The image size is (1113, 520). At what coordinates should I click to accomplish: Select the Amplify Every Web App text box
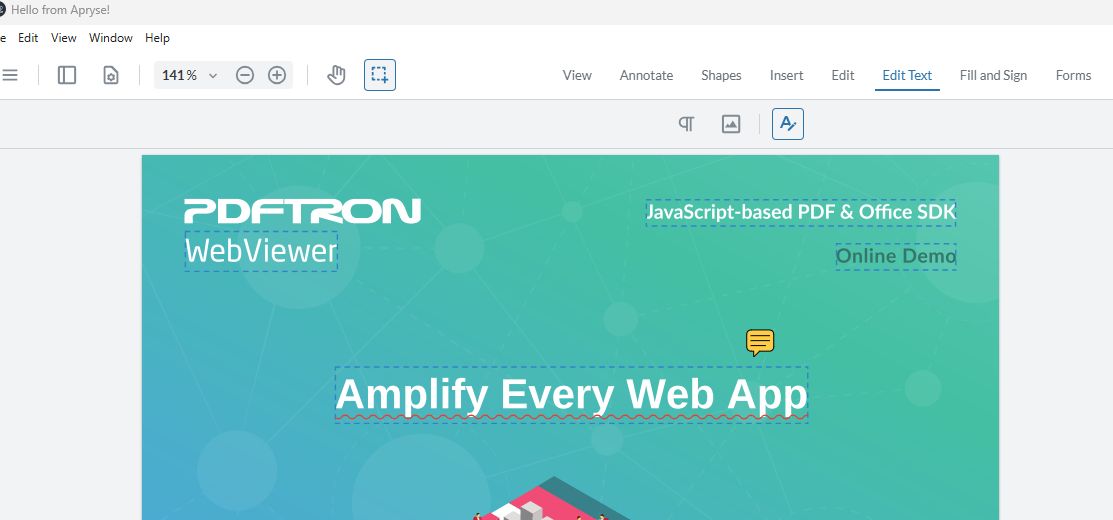pyautogui.click(x=571, y=394)
